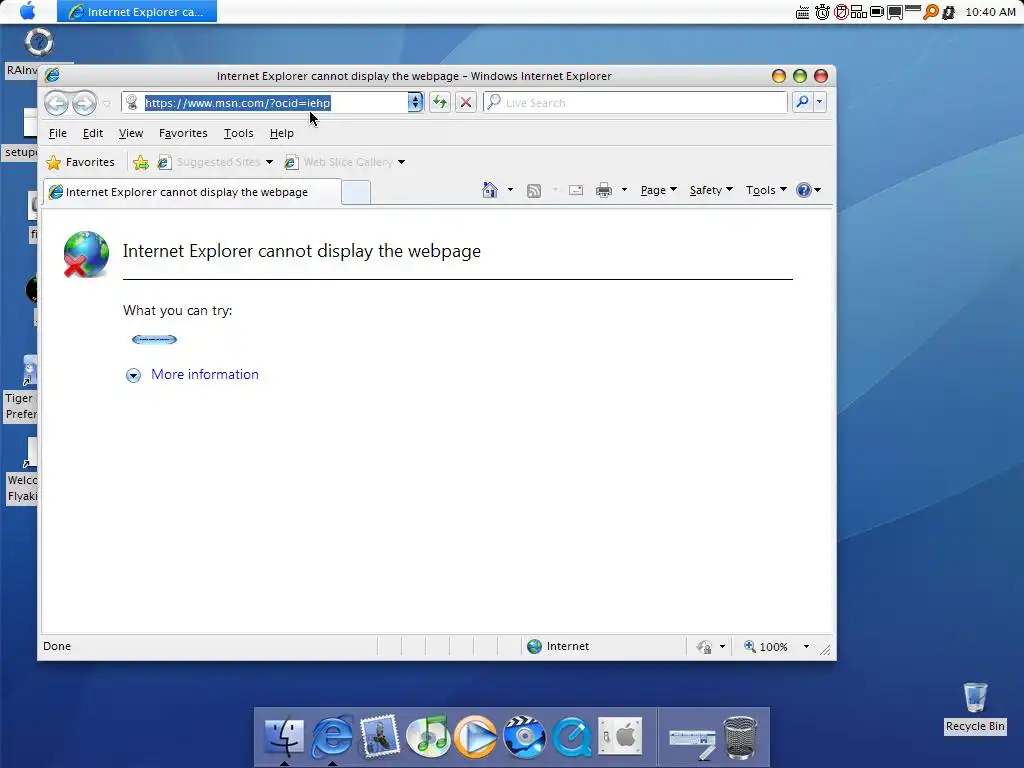Screen dimensions: 1024x768
Task: Open the Edit menu
Action: coord(93,133)
